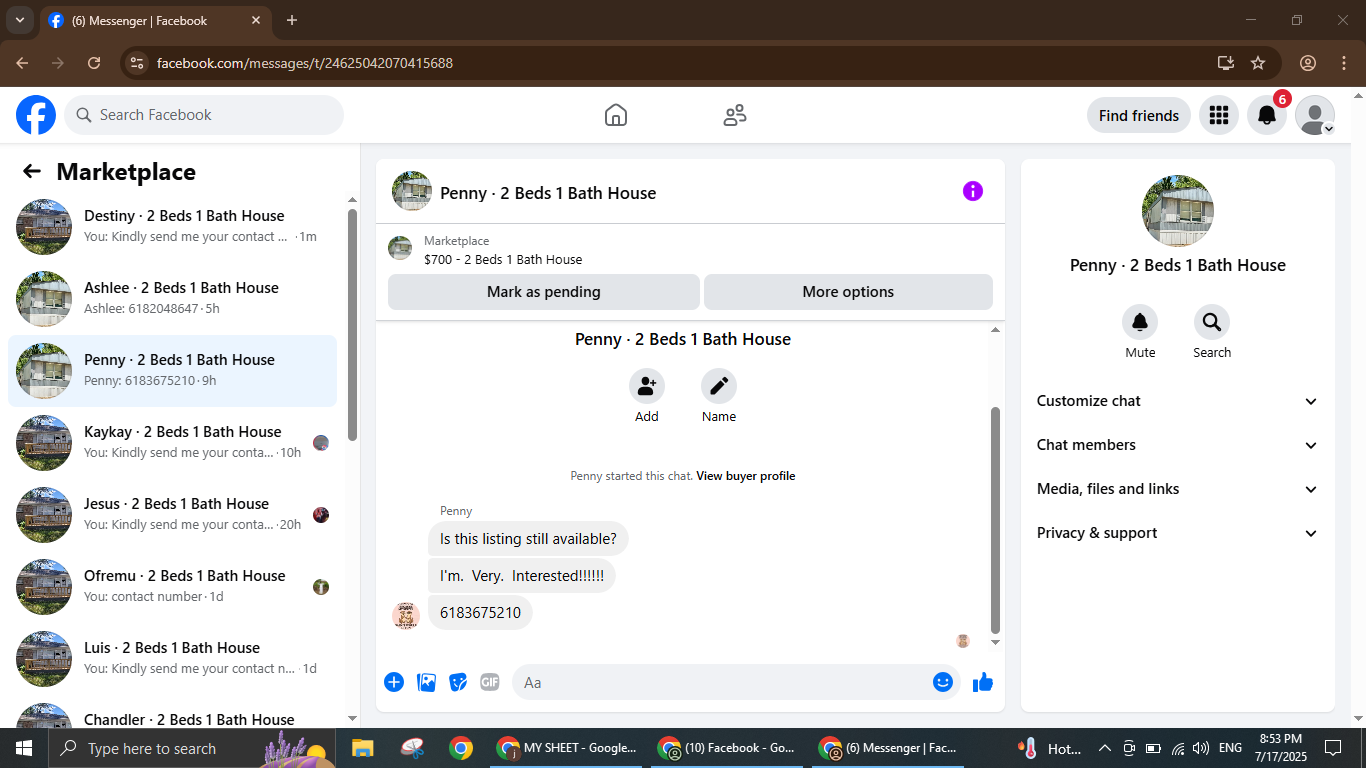Search in conversation magnifier icon
Viewport: 1366px width, 768px height.
click(1212, 322)
